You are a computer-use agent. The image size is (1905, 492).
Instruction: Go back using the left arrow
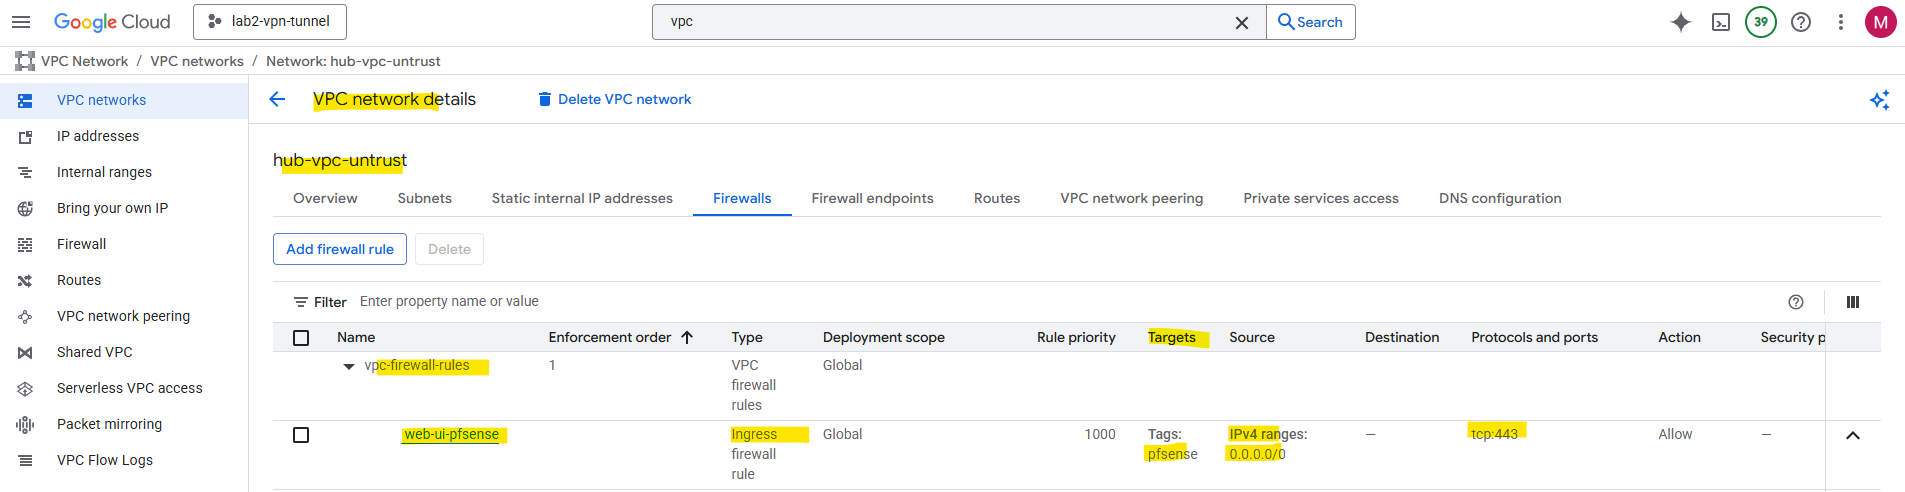tap(278, 99)
